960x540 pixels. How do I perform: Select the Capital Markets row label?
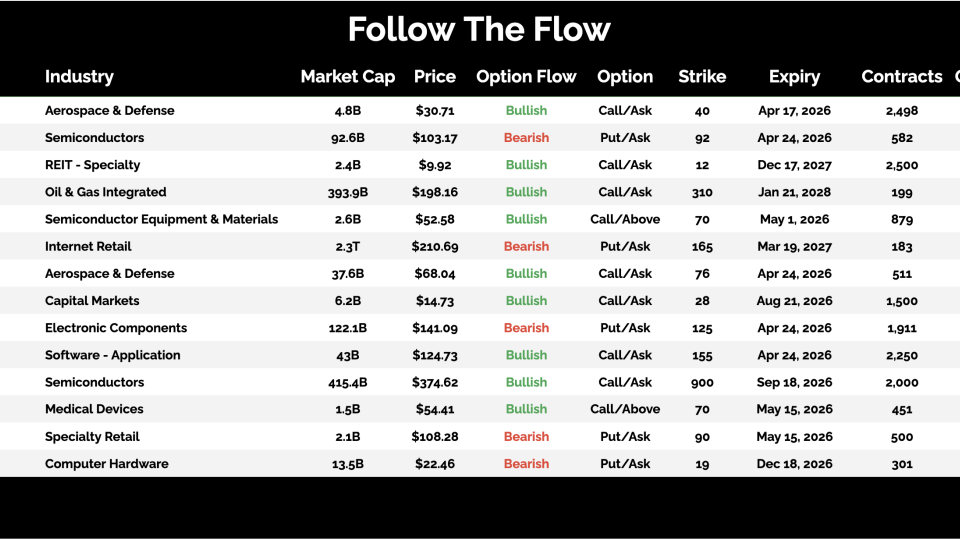[x=92, y=301]
